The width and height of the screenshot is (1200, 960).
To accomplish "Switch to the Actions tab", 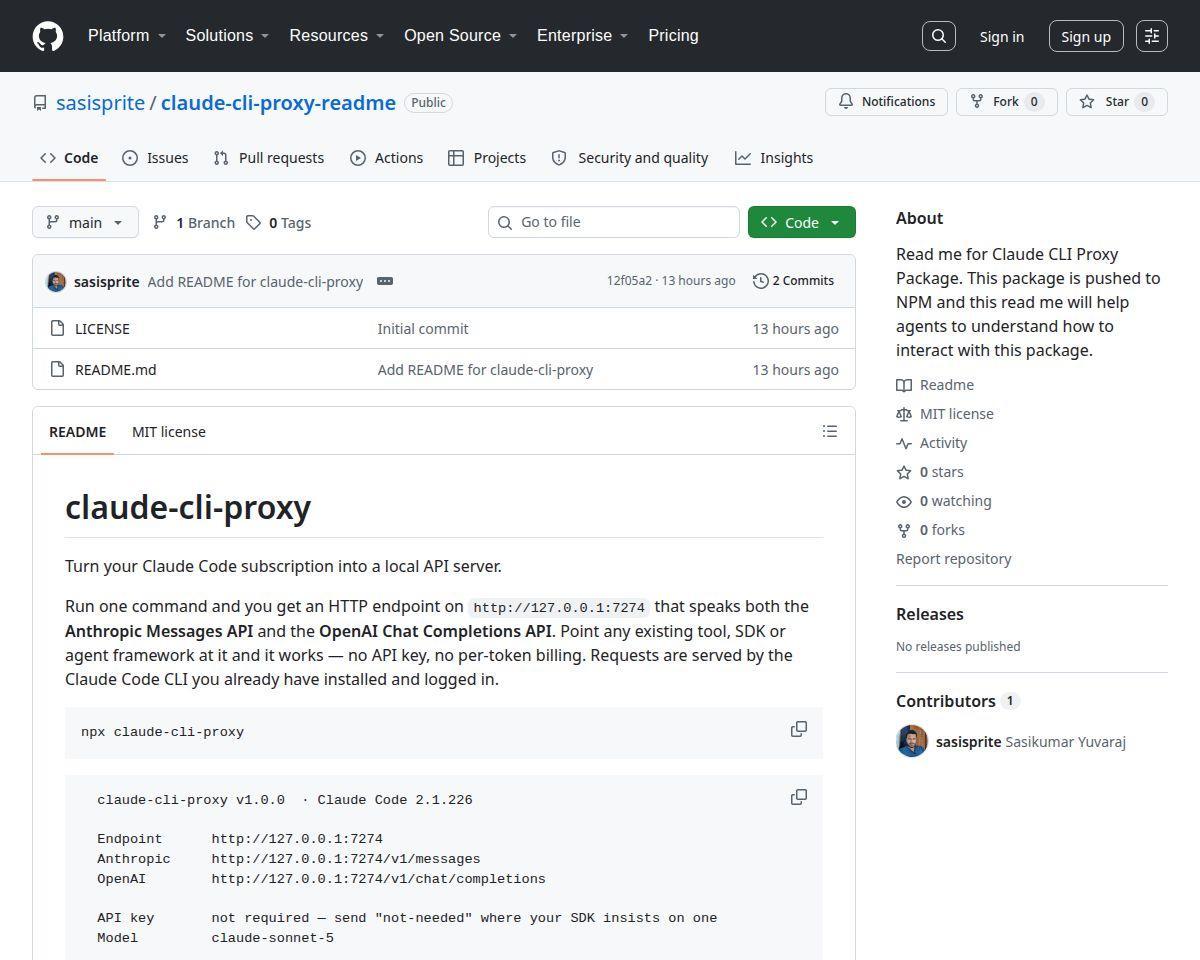I will coord(386,158).
